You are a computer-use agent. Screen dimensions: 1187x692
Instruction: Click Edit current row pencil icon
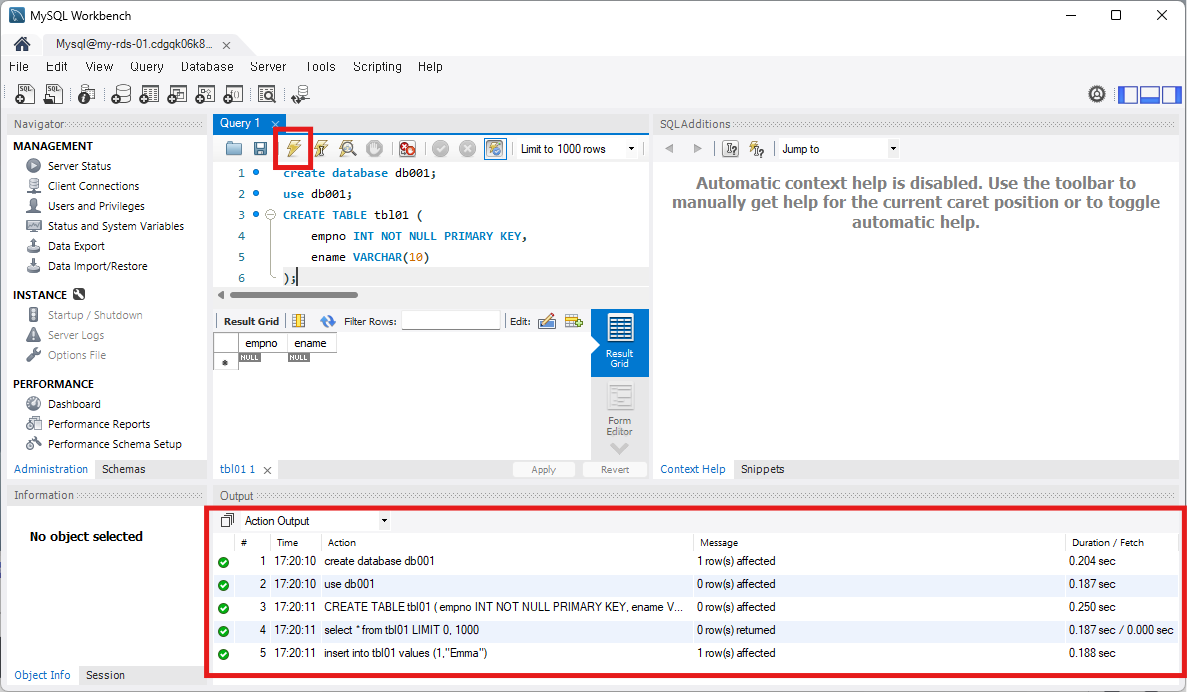point(547,321)
